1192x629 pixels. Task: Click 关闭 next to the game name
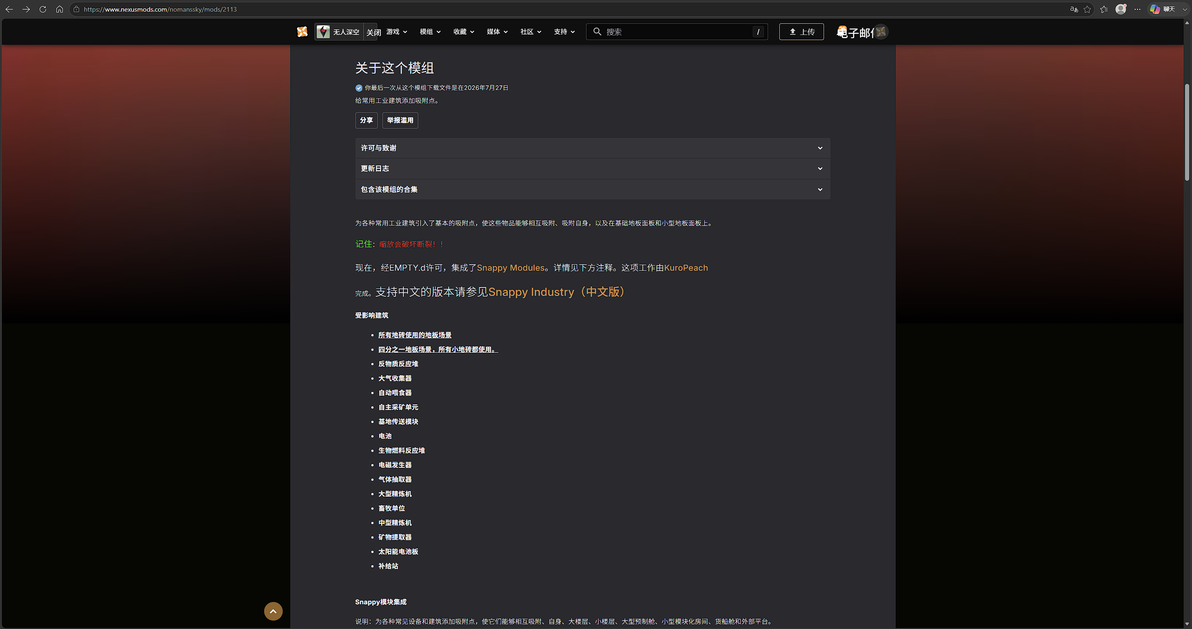click(373, 32)
